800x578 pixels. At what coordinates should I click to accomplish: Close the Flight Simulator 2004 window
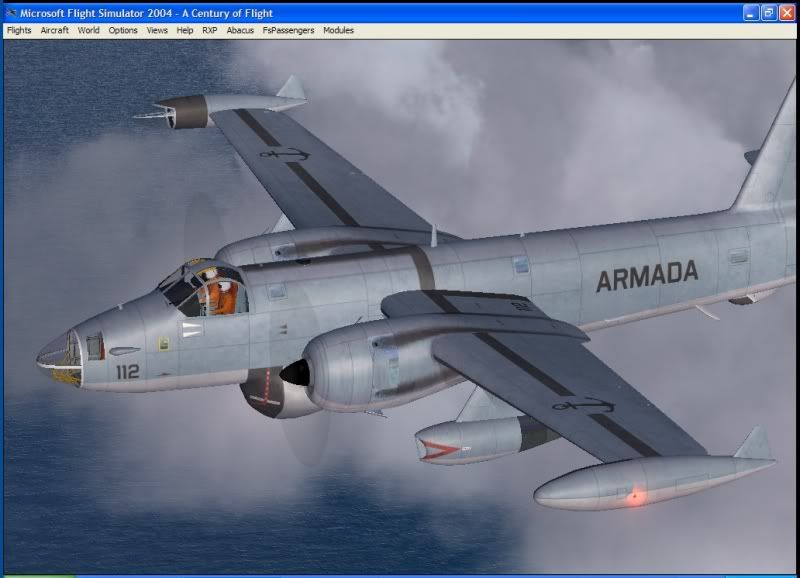click(787, 13)
